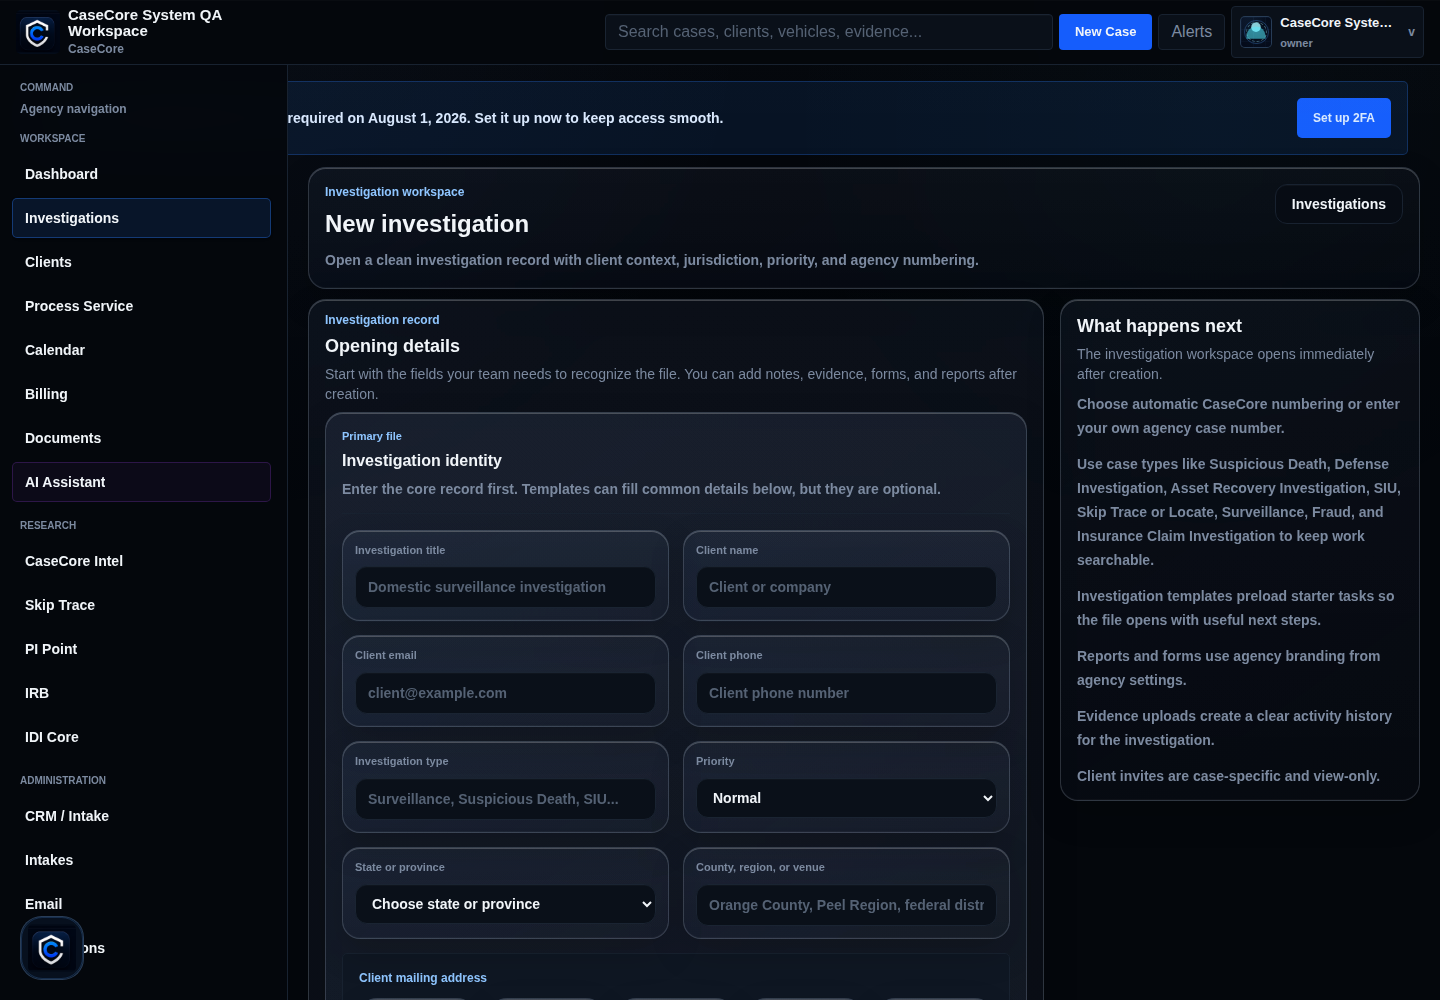Click the "New investigation" heading
1440x1000 pixels.
point(427,224)
